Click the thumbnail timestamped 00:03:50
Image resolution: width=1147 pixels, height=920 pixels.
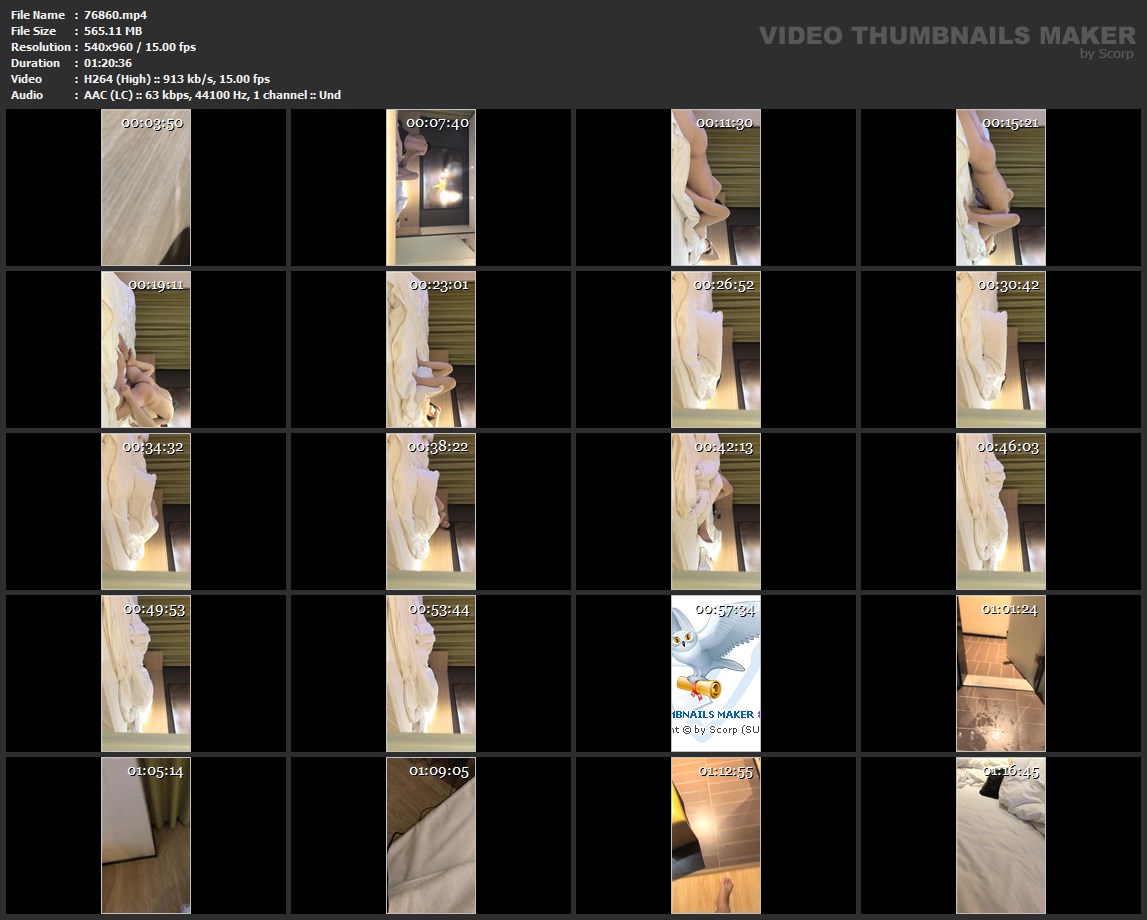pyautogui.click(x=146, y=188)
